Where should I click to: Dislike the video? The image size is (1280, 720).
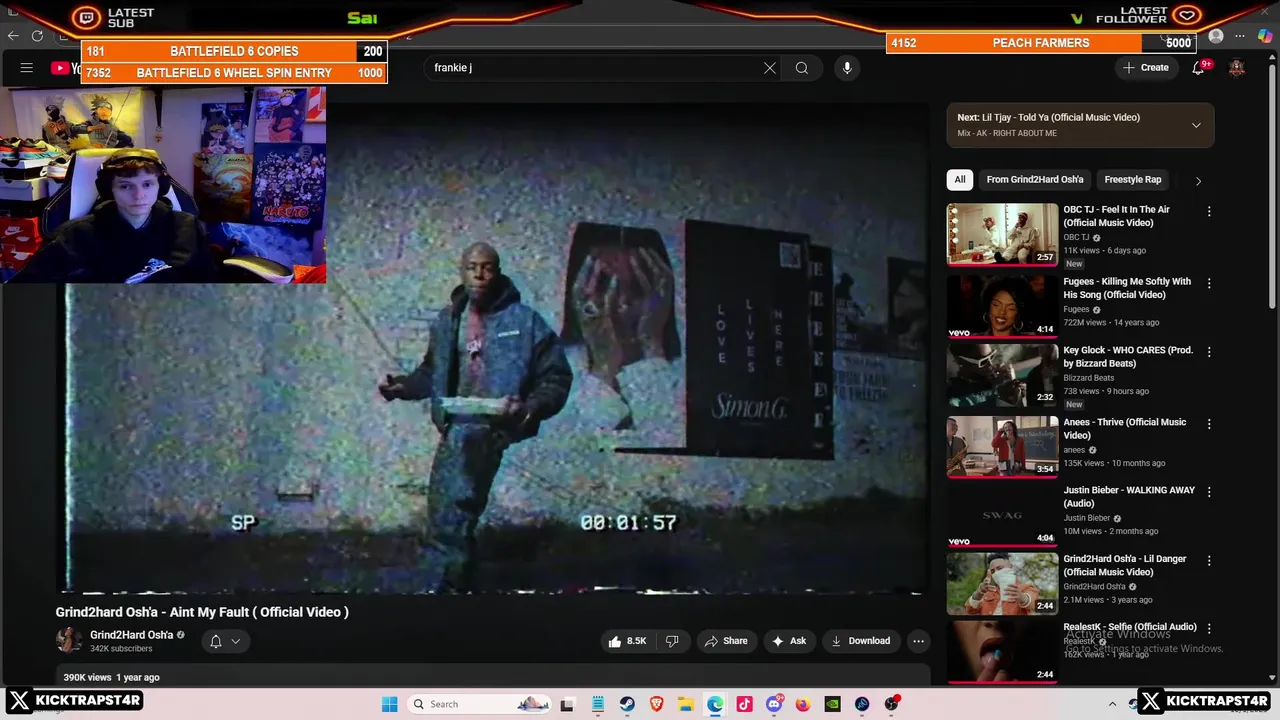click(672, 641)
